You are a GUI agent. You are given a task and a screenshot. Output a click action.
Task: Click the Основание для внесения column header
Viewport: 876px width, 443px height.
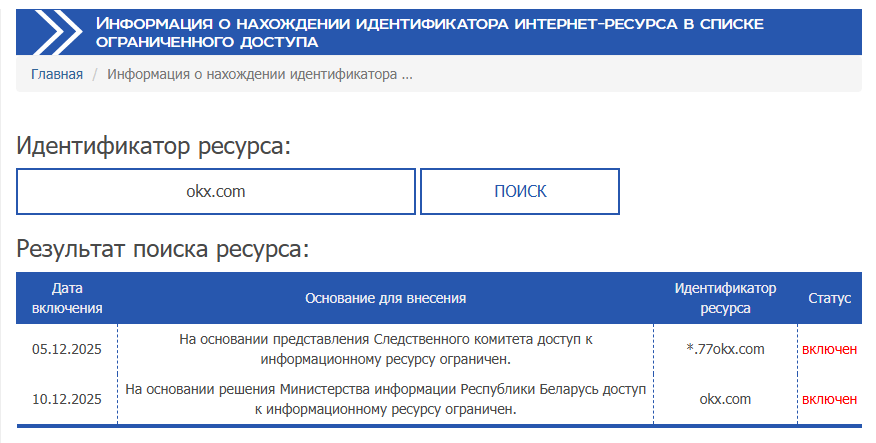tap(385, 298)
